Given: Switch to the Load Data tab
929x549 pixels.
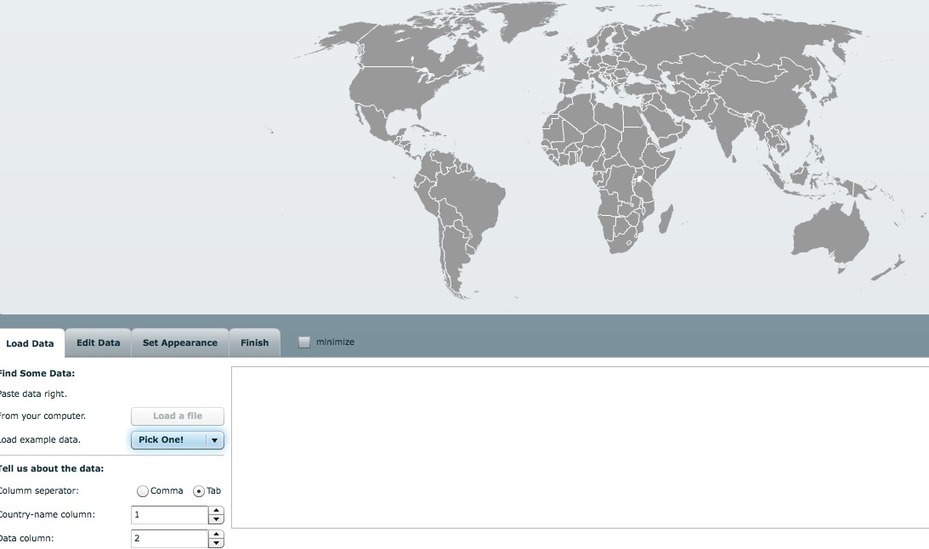Looking at the screenshot, I should [30, 343].
